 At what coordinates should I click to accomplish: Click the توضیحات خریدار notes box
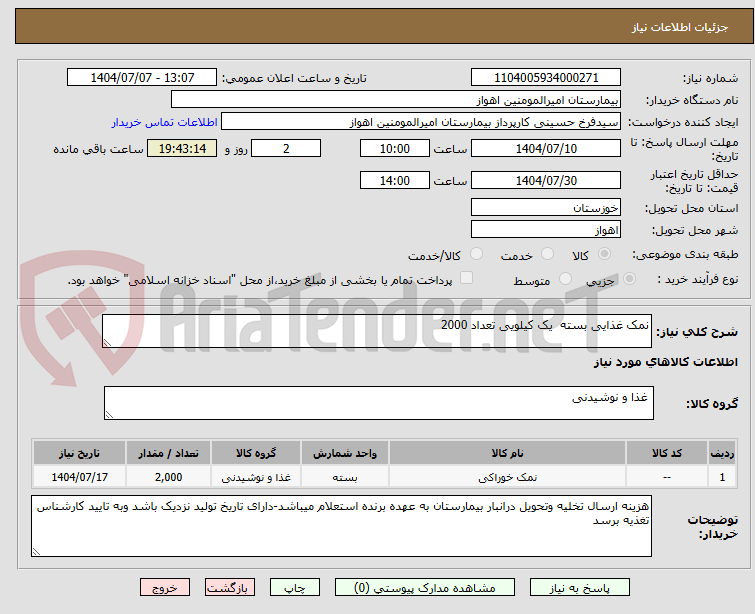[341, 526]
